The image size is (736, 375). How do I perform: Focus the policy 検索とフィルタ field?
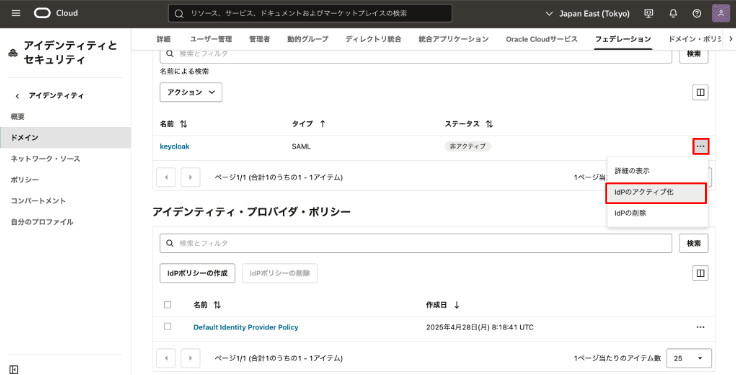pyautogui.click(x=416, y=243)
